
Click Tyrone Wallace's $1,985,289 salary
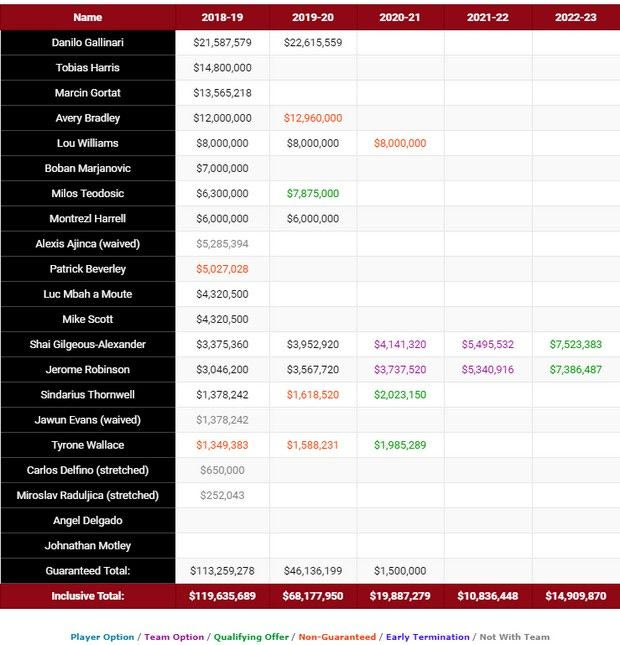point(400,445)
